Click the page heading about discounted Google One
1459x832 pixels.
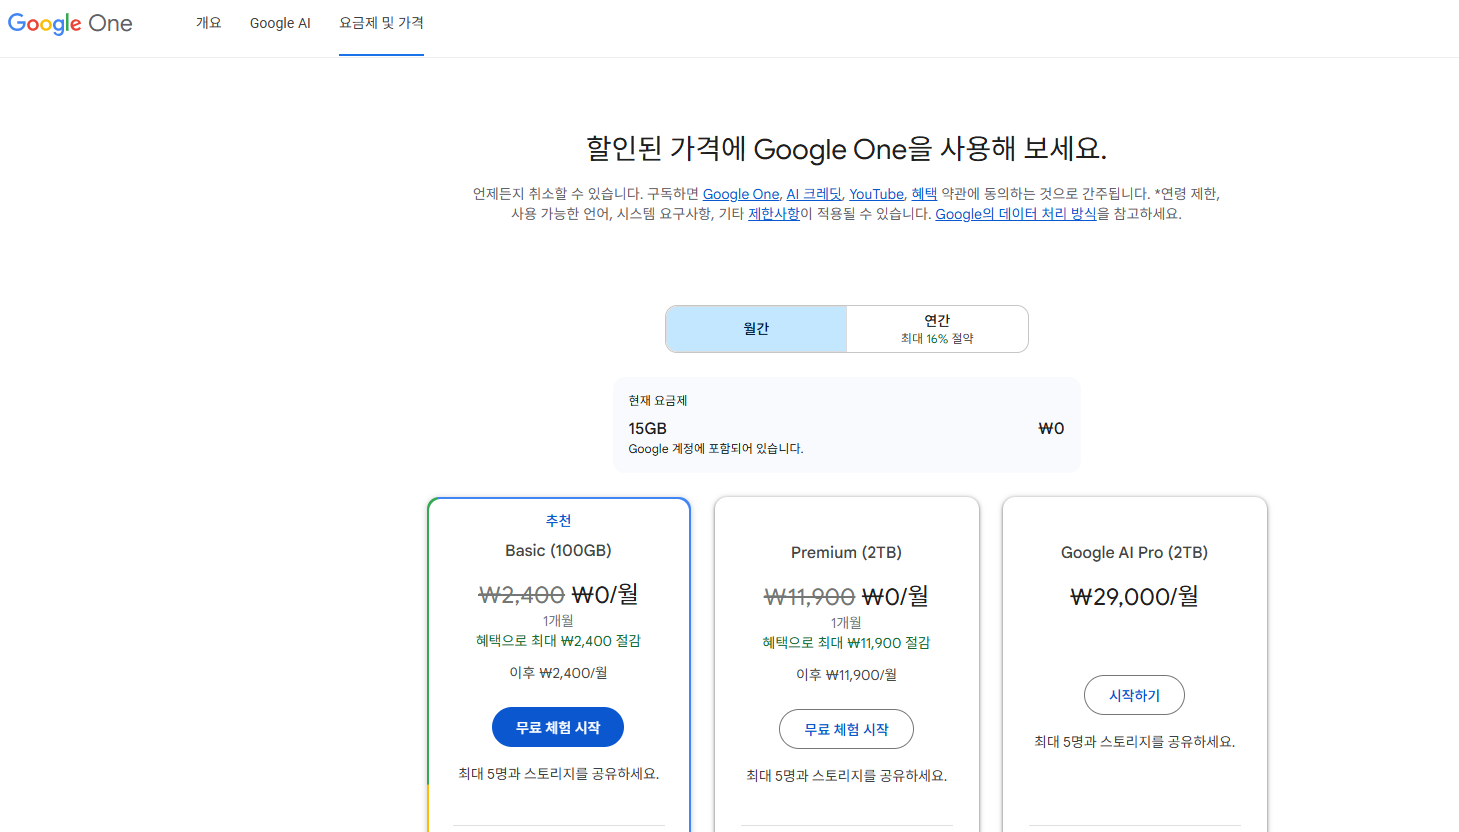846,149
